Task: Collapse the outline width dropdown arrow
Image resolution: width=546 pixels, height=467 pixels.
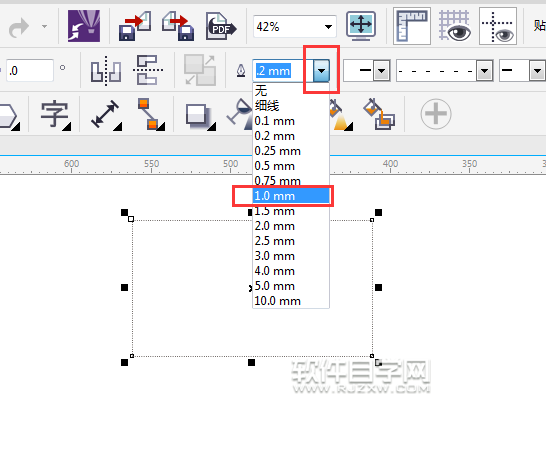Action: tap(321, 71)
